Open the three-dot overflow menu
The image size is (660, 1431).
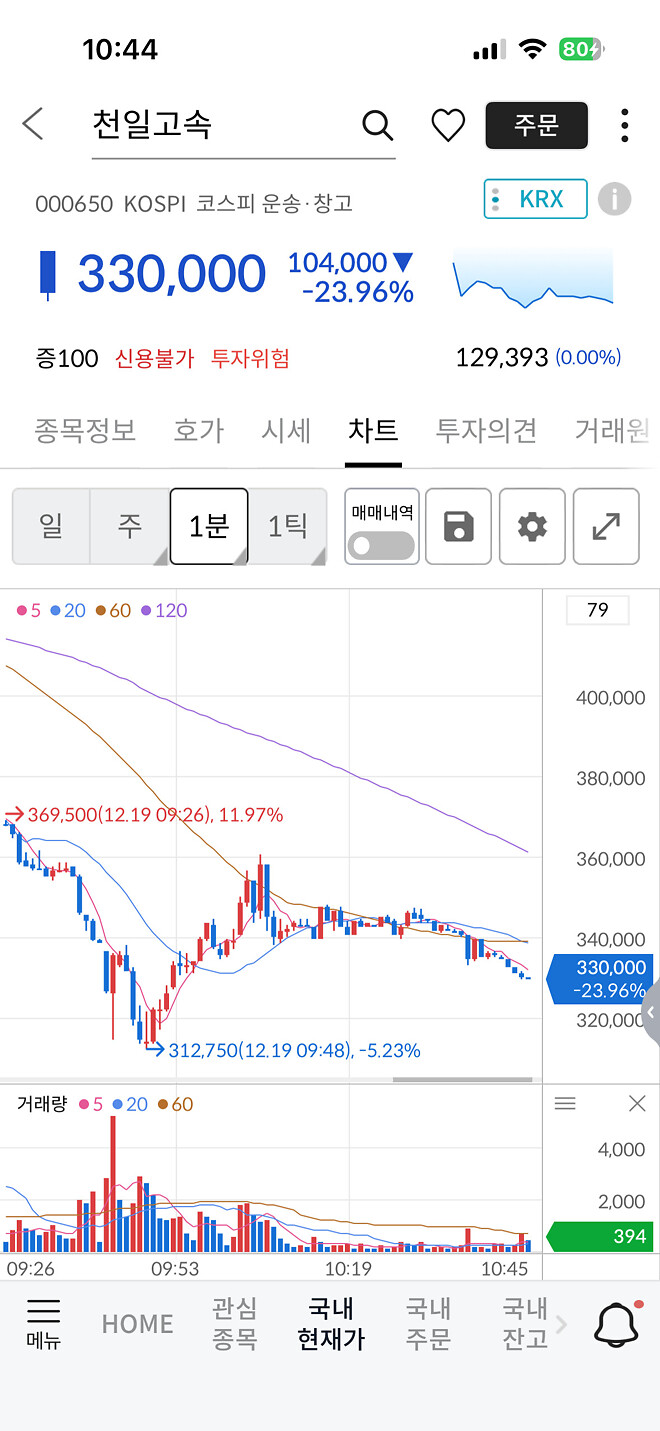(x=624, y=126)
